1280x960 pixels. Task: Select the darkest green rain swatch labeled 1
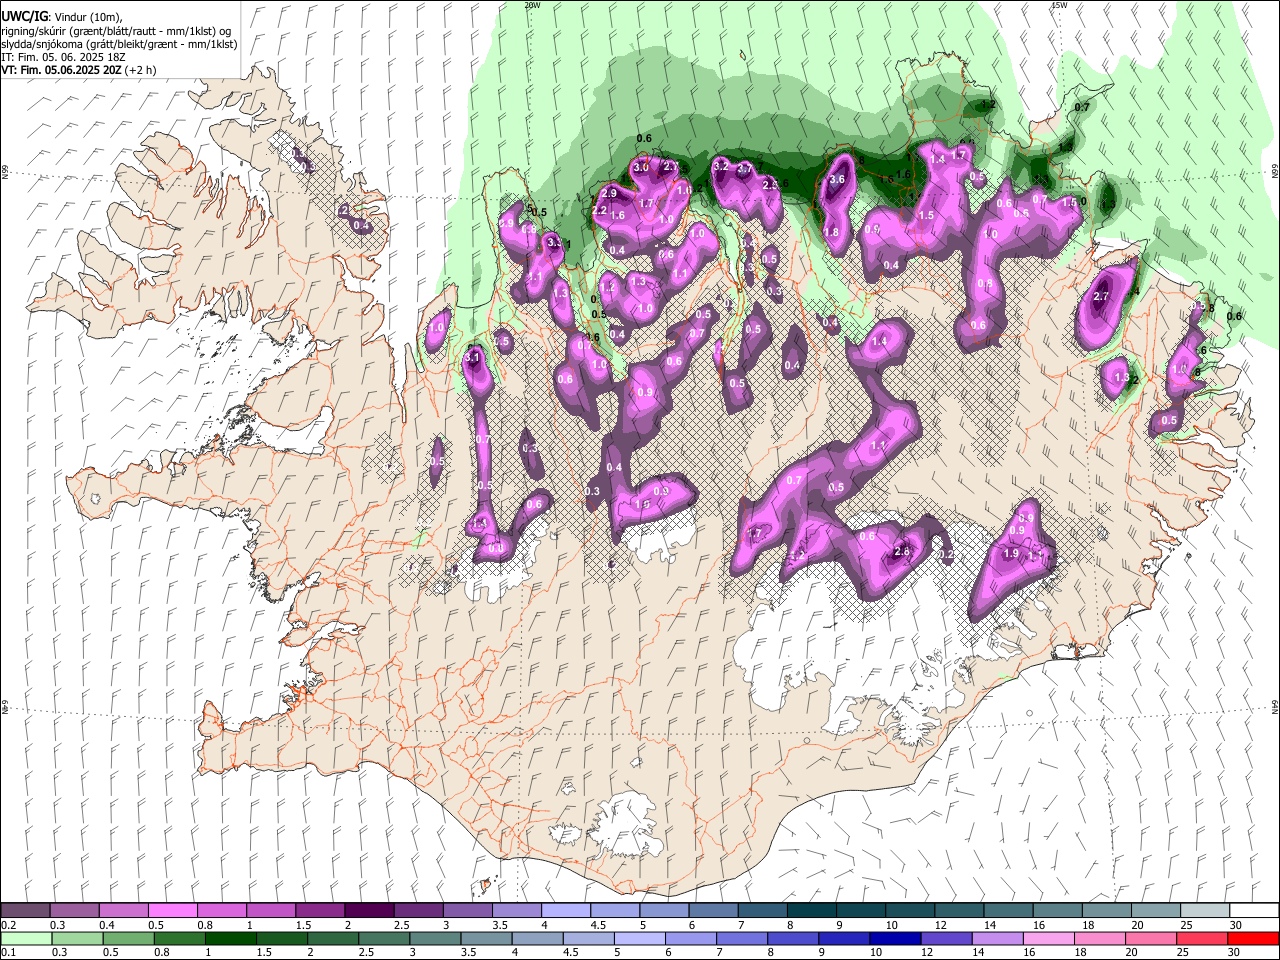point(230,938)
